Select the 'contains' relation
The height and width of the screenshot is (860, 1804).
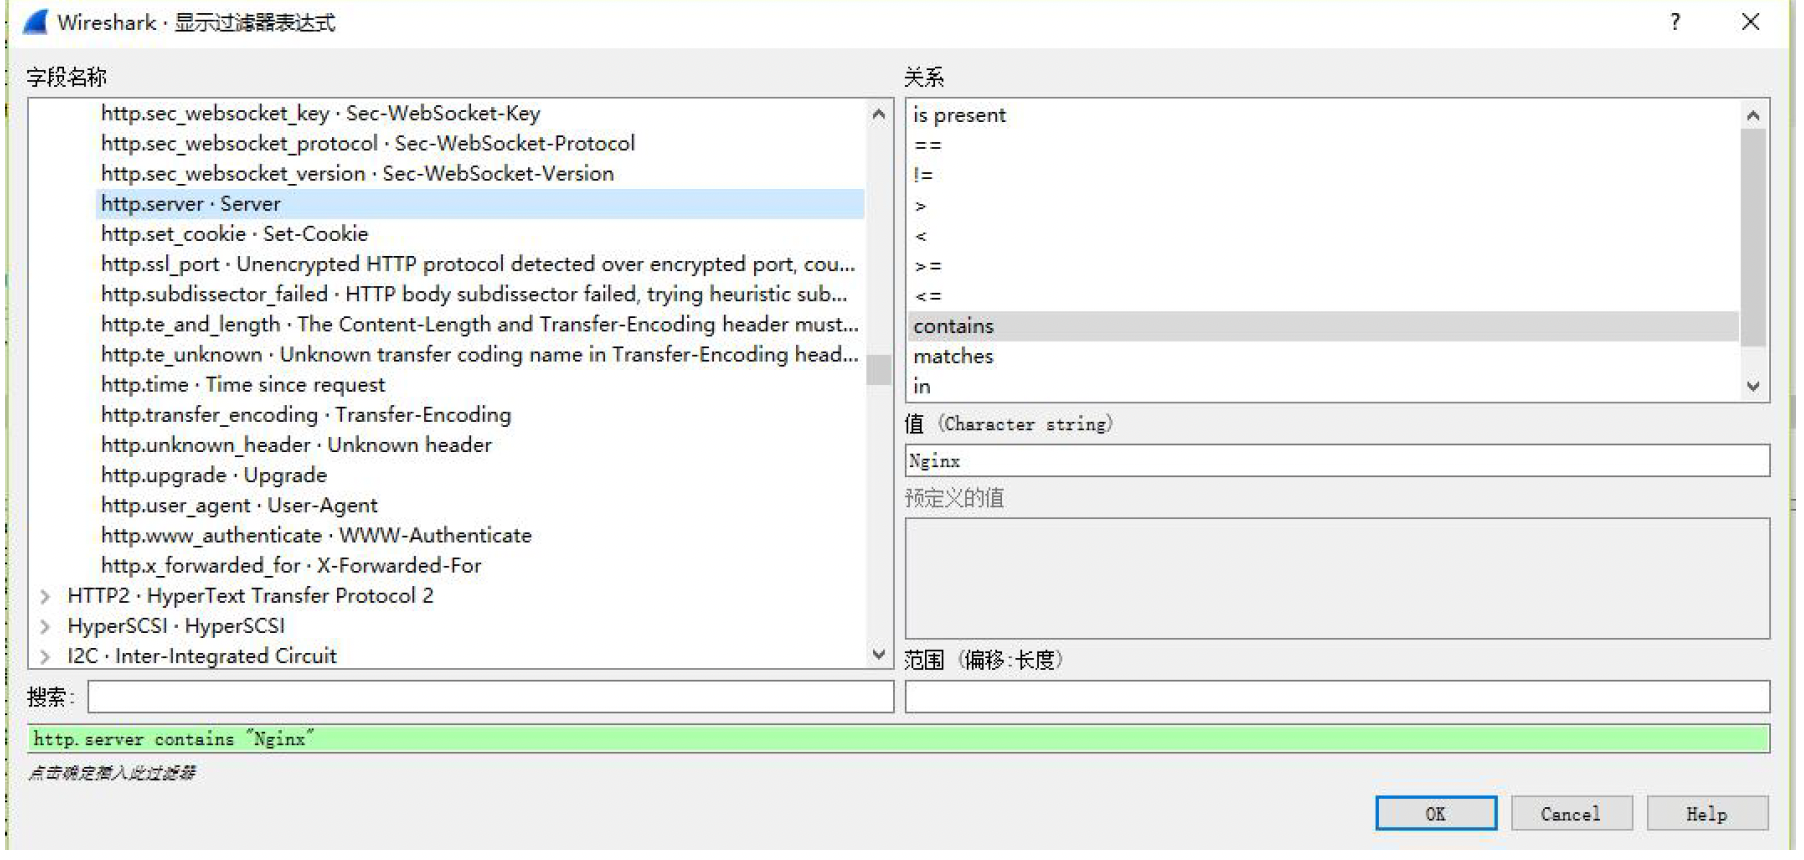tap(1323, 326)
